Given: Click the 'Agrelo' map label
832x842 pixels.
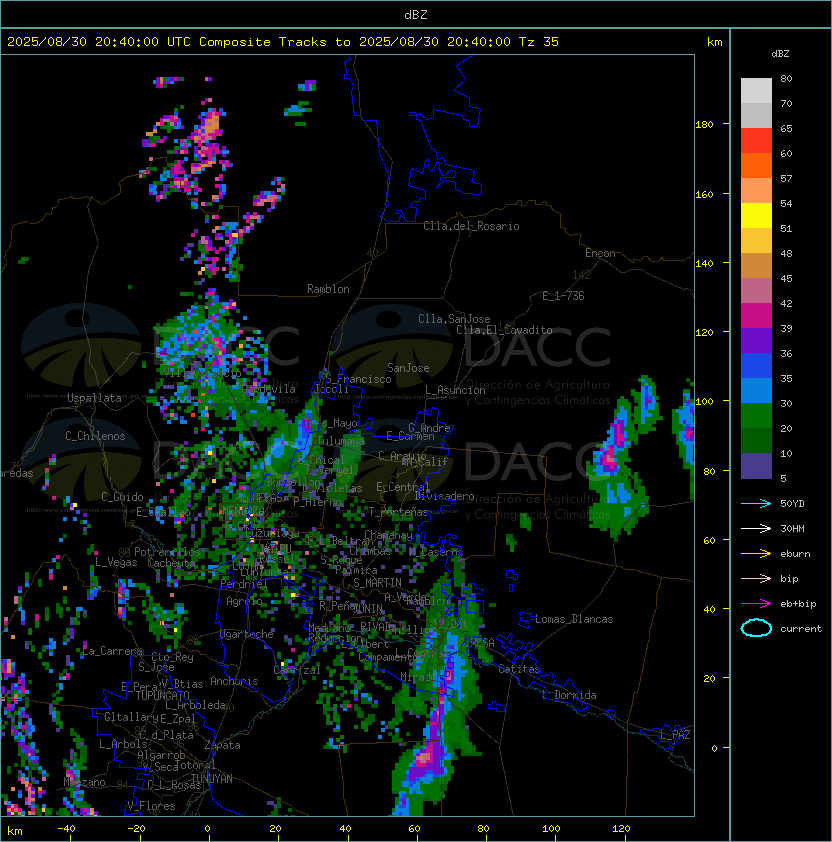Looking at the screenshot, I should [244, 601].
